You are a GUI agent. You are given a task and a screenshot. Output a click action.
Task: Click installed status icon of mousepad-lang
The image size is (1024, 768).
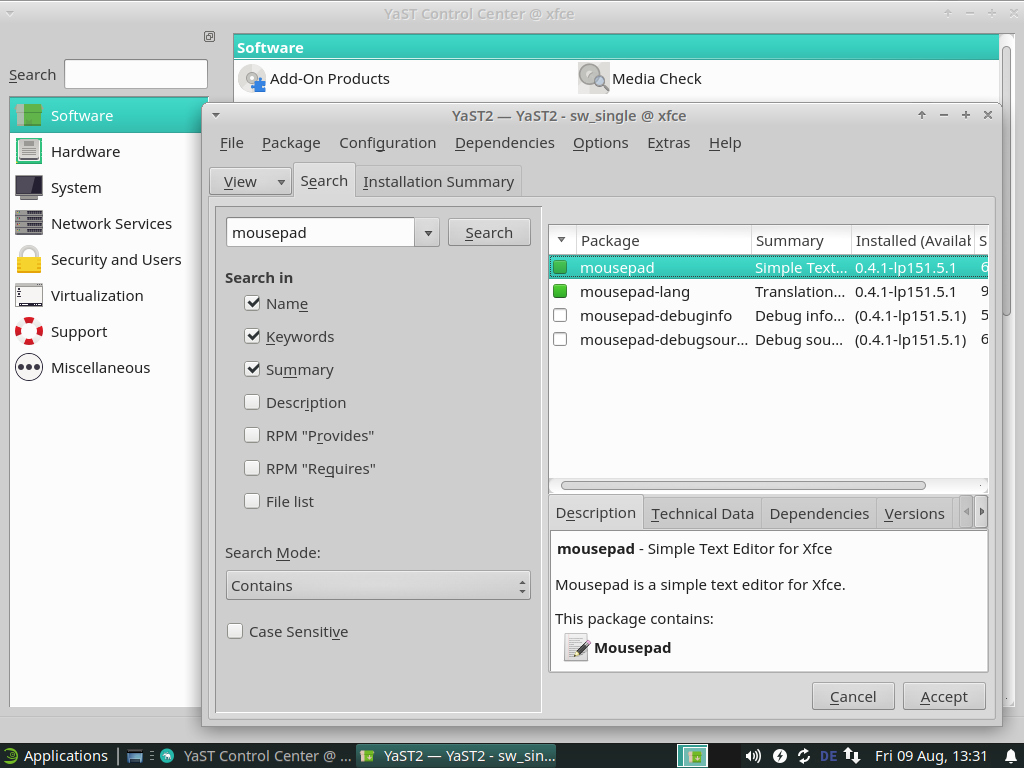pyautogui.click(x=560, y=292)
